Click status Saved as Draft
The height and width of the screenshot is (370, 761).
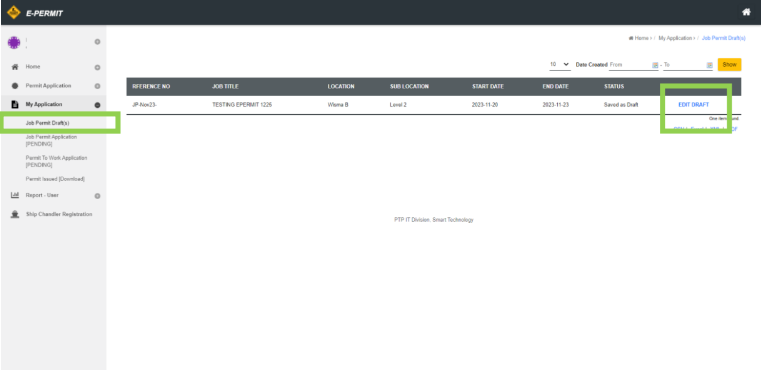point(621,105)
